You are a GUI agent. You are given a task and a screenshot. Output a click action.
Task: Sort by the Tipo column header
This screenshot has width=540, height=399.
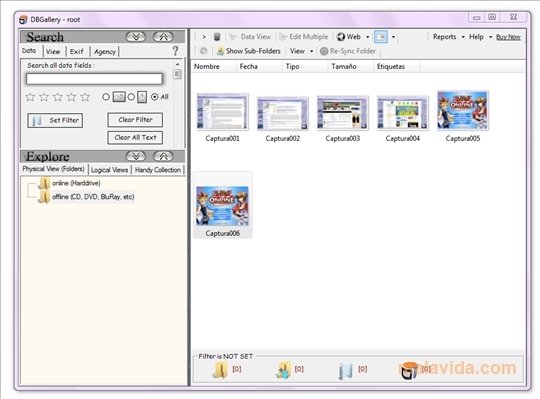[x=305, y=66]
